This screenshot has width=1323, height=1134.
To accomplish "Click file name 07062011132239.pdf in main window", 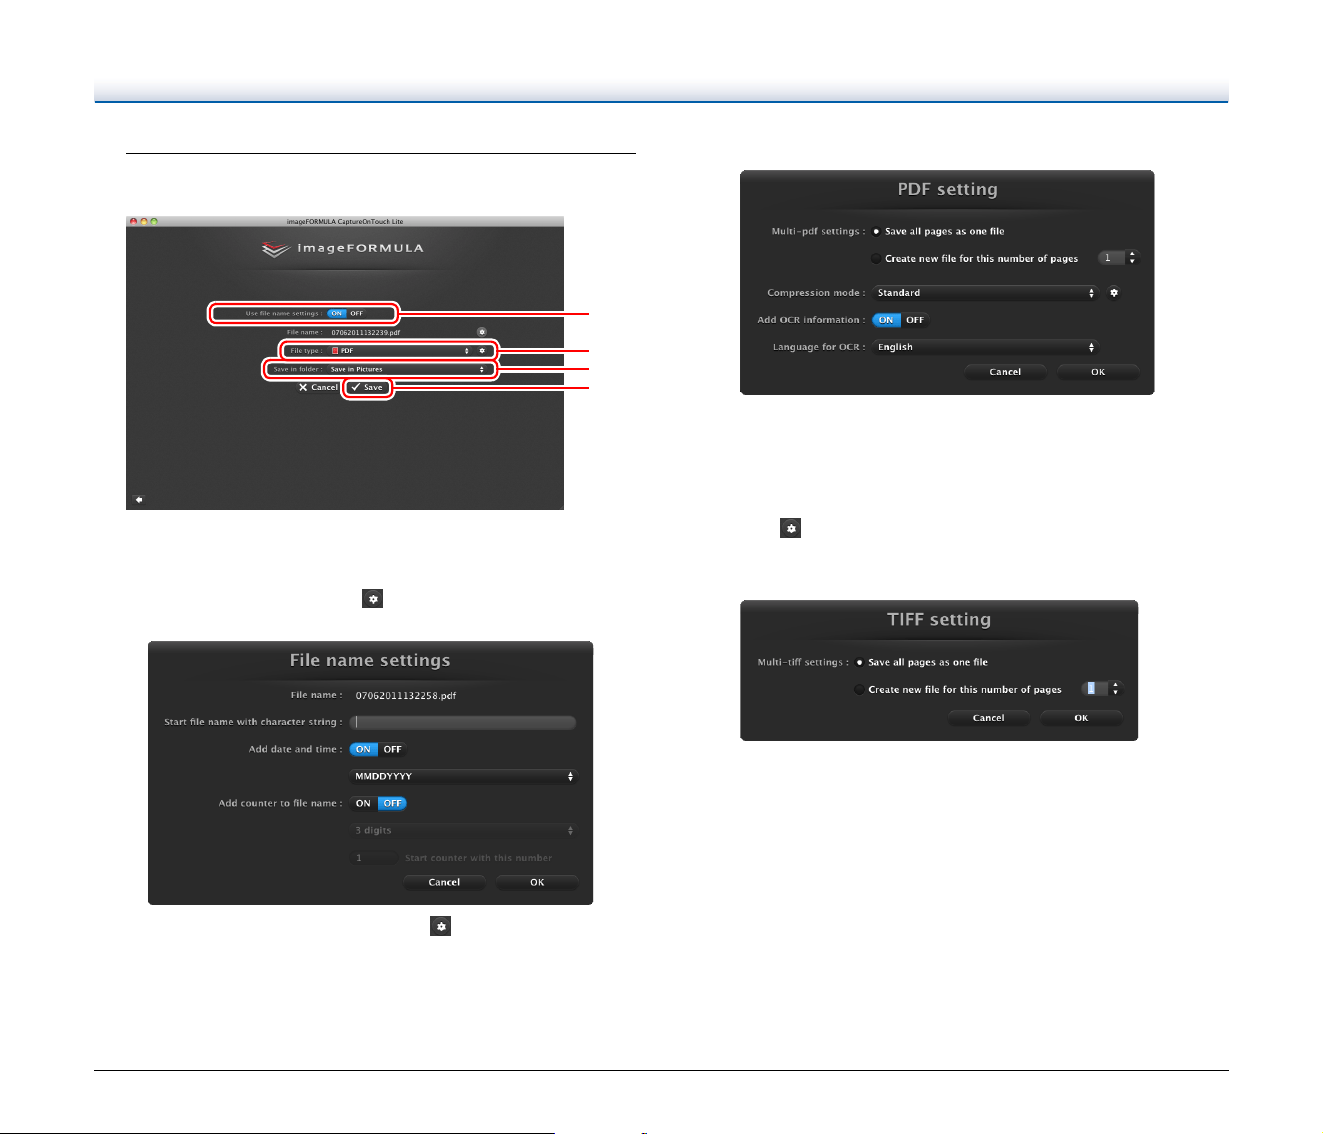I will tap(365, 332).
